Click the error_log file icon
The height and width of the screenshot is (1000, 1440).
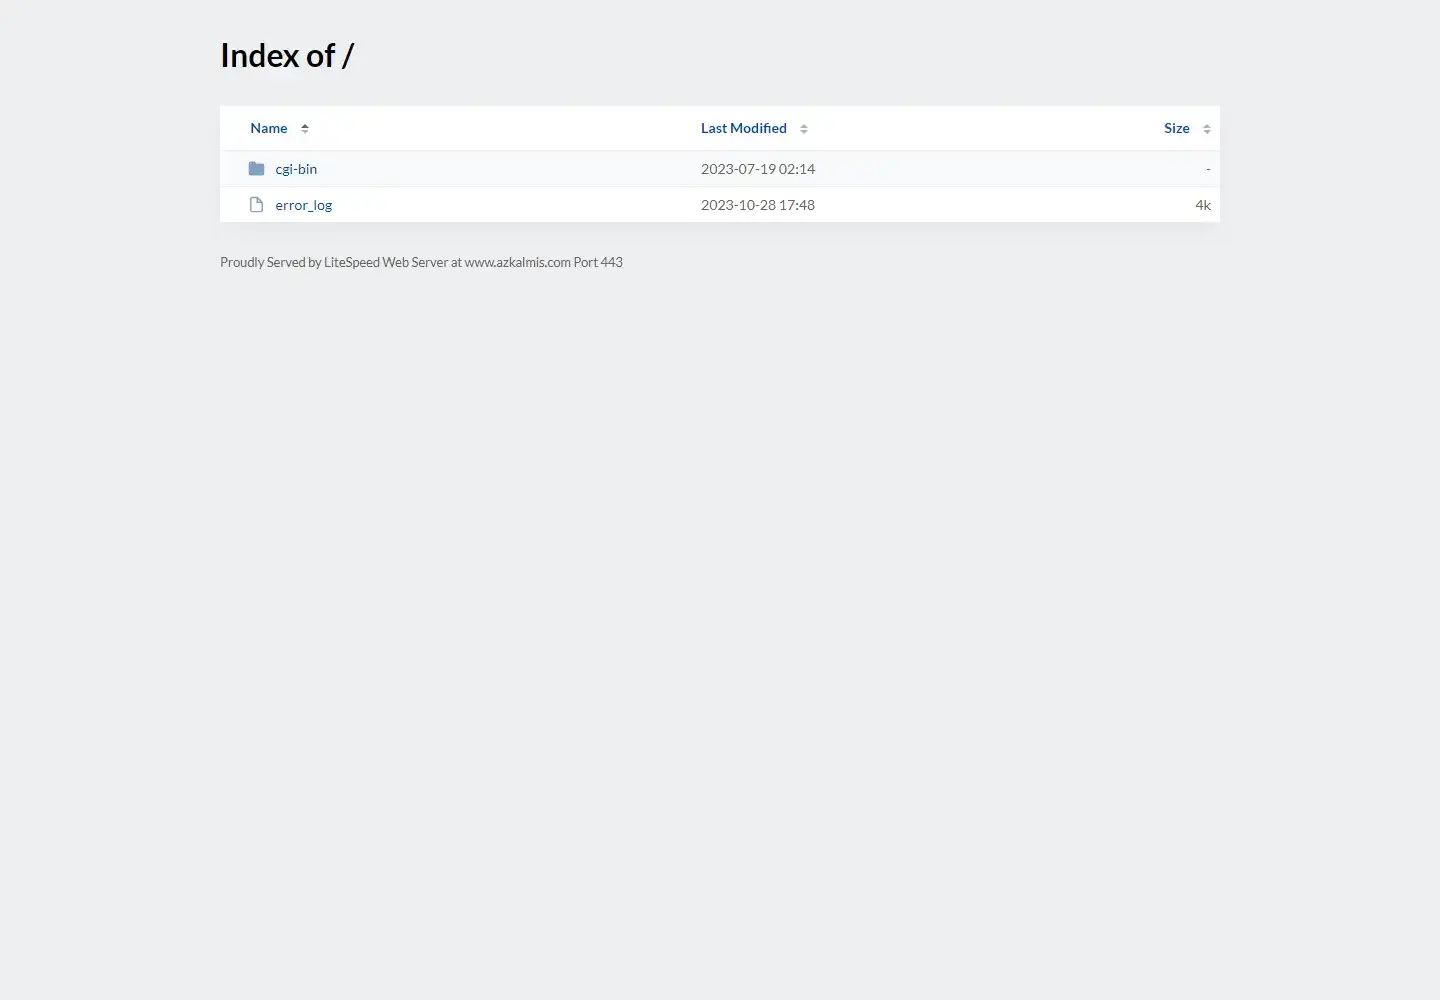click(x=256, y=205)
